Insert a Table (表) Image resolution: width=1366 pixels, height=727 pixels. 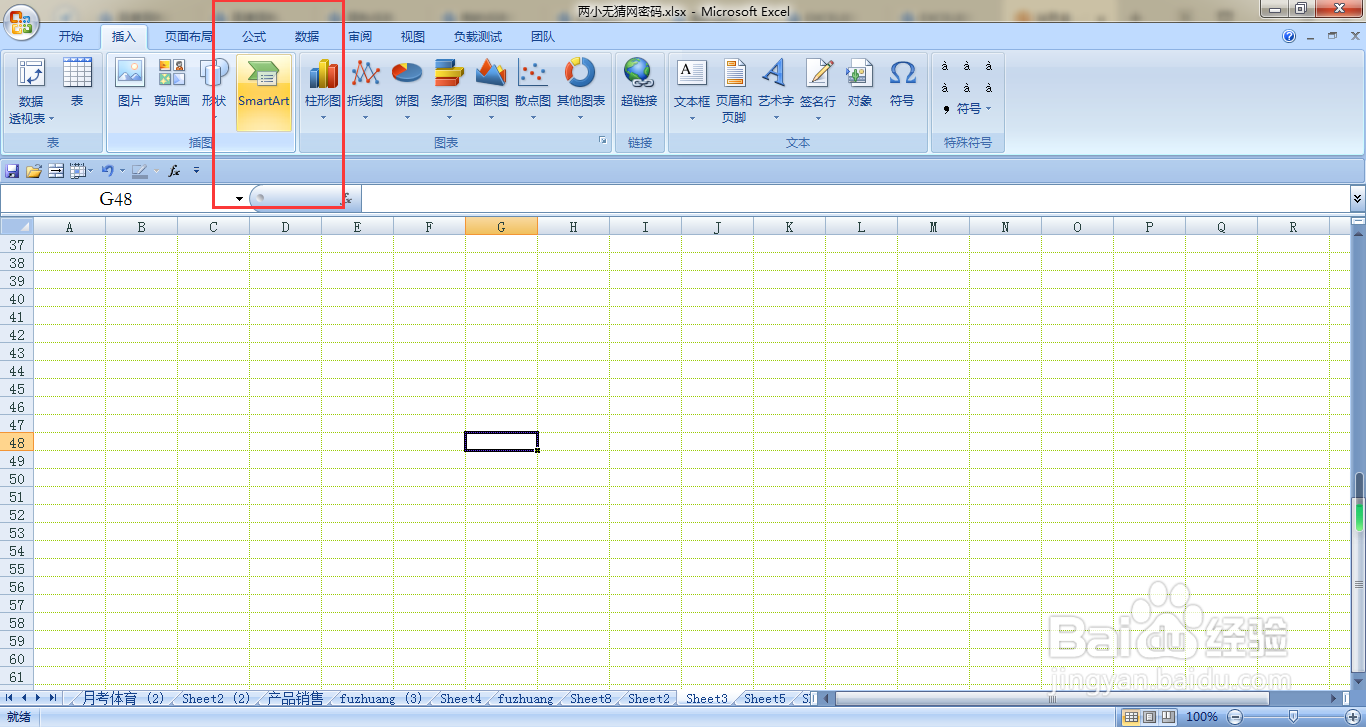pyautogui.click(x=77, y=91)
